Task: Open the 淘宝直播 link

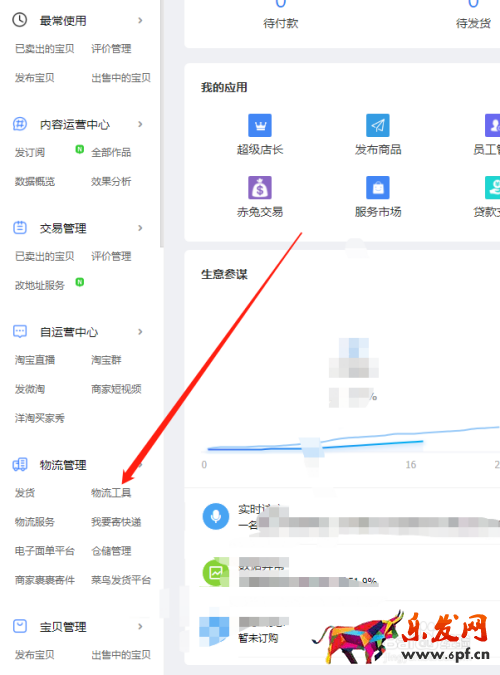Action: 35,360
